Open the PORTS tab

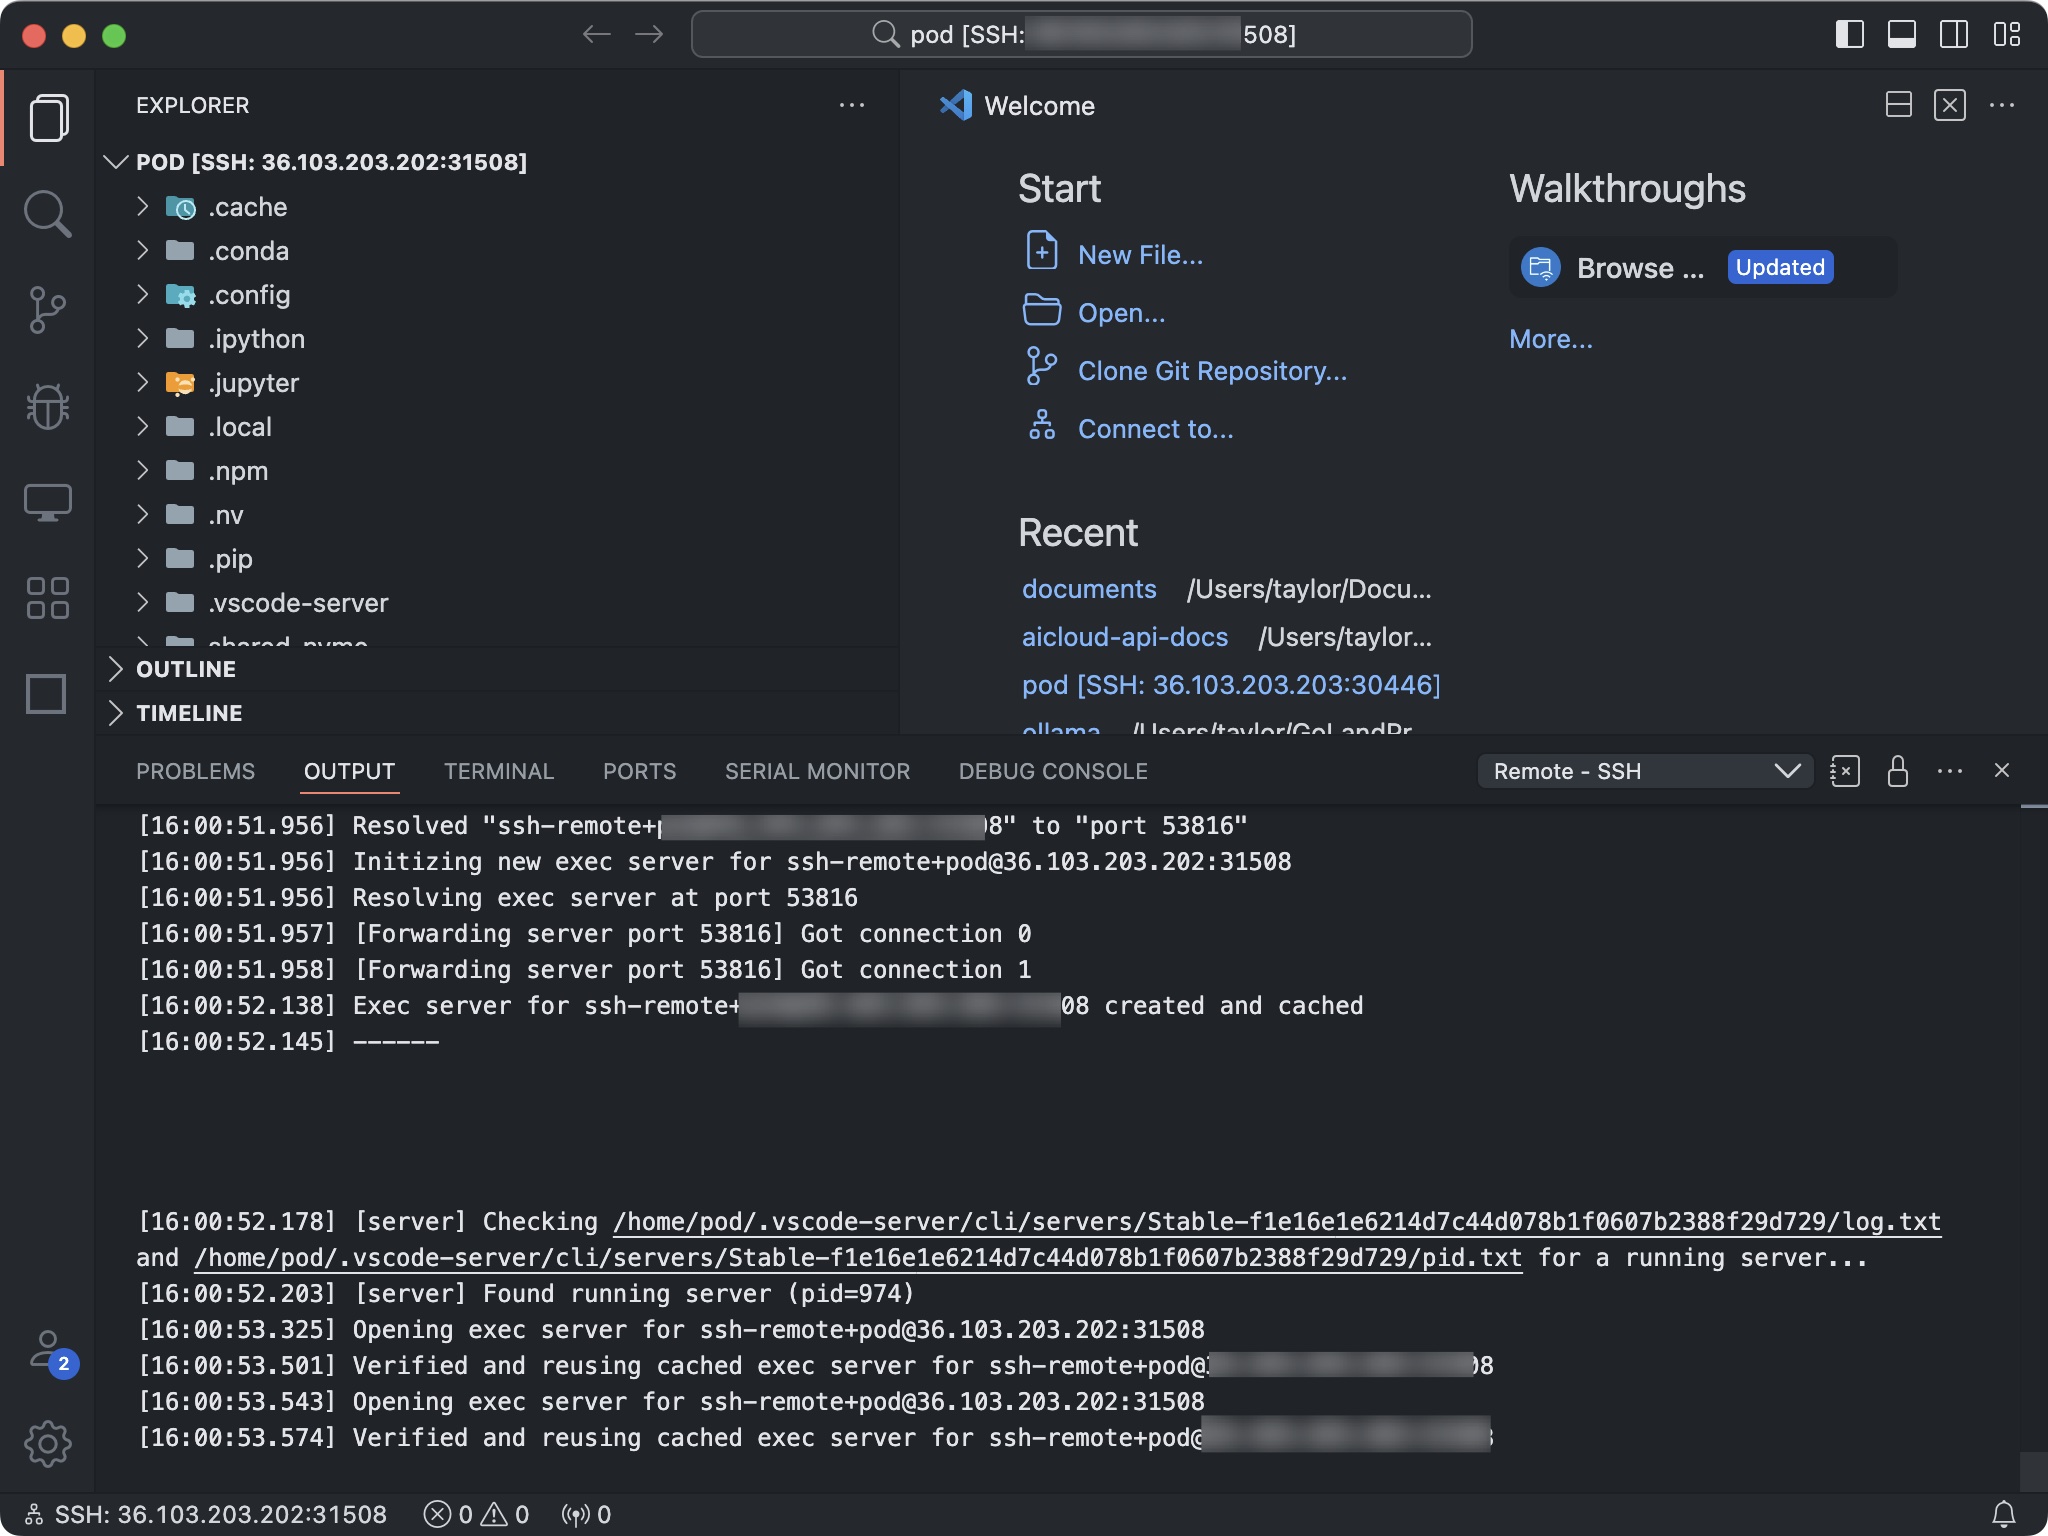click(639, 771)
